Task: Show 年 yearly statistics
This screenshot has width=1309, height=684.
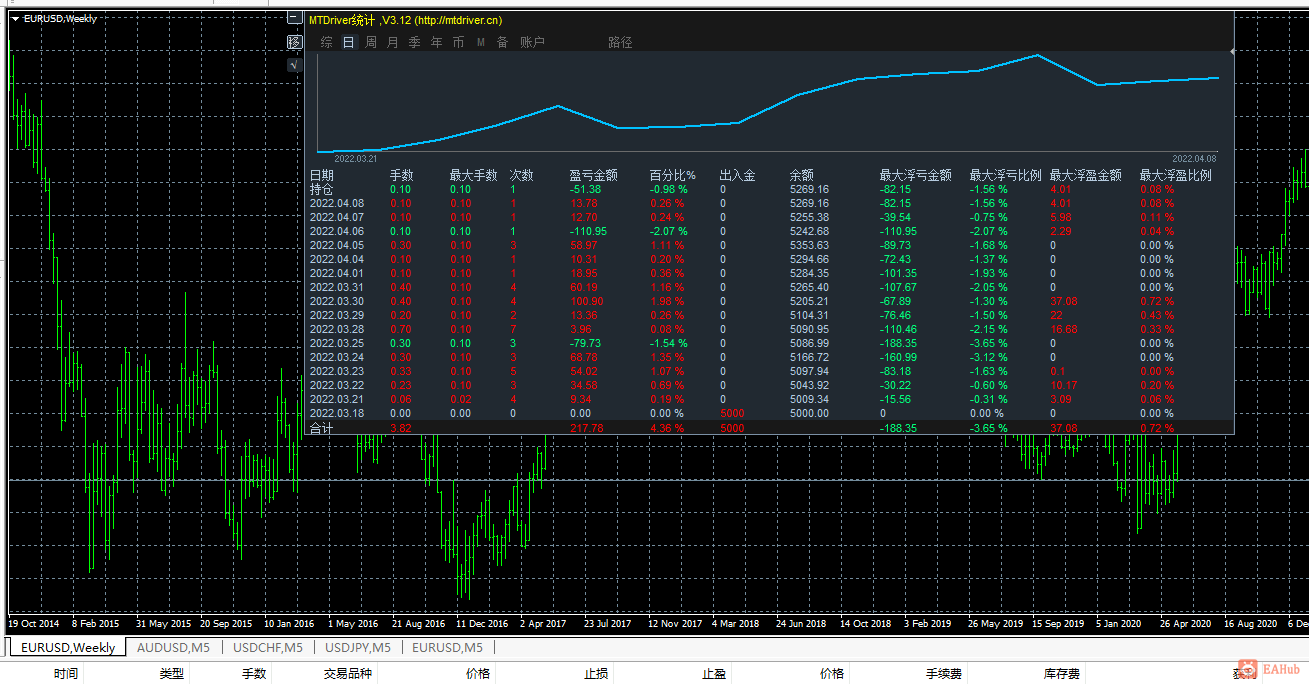Action: point(436,42)
